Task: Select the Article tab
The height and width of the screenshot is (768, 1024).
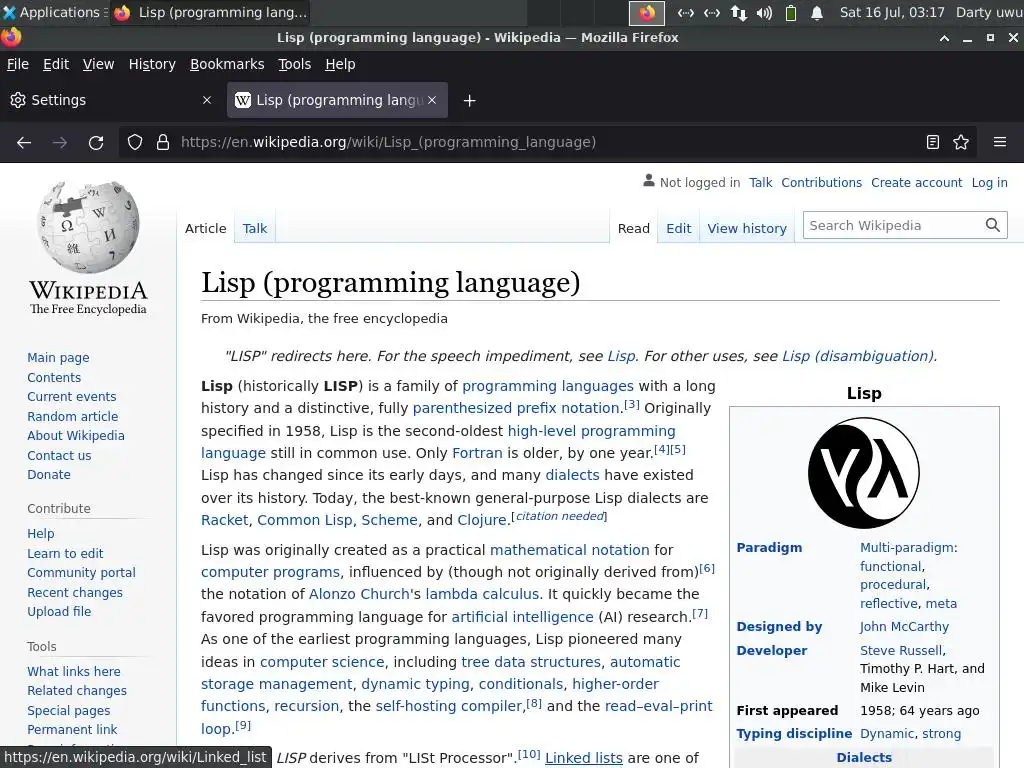Action: click(x=206, y=228)
